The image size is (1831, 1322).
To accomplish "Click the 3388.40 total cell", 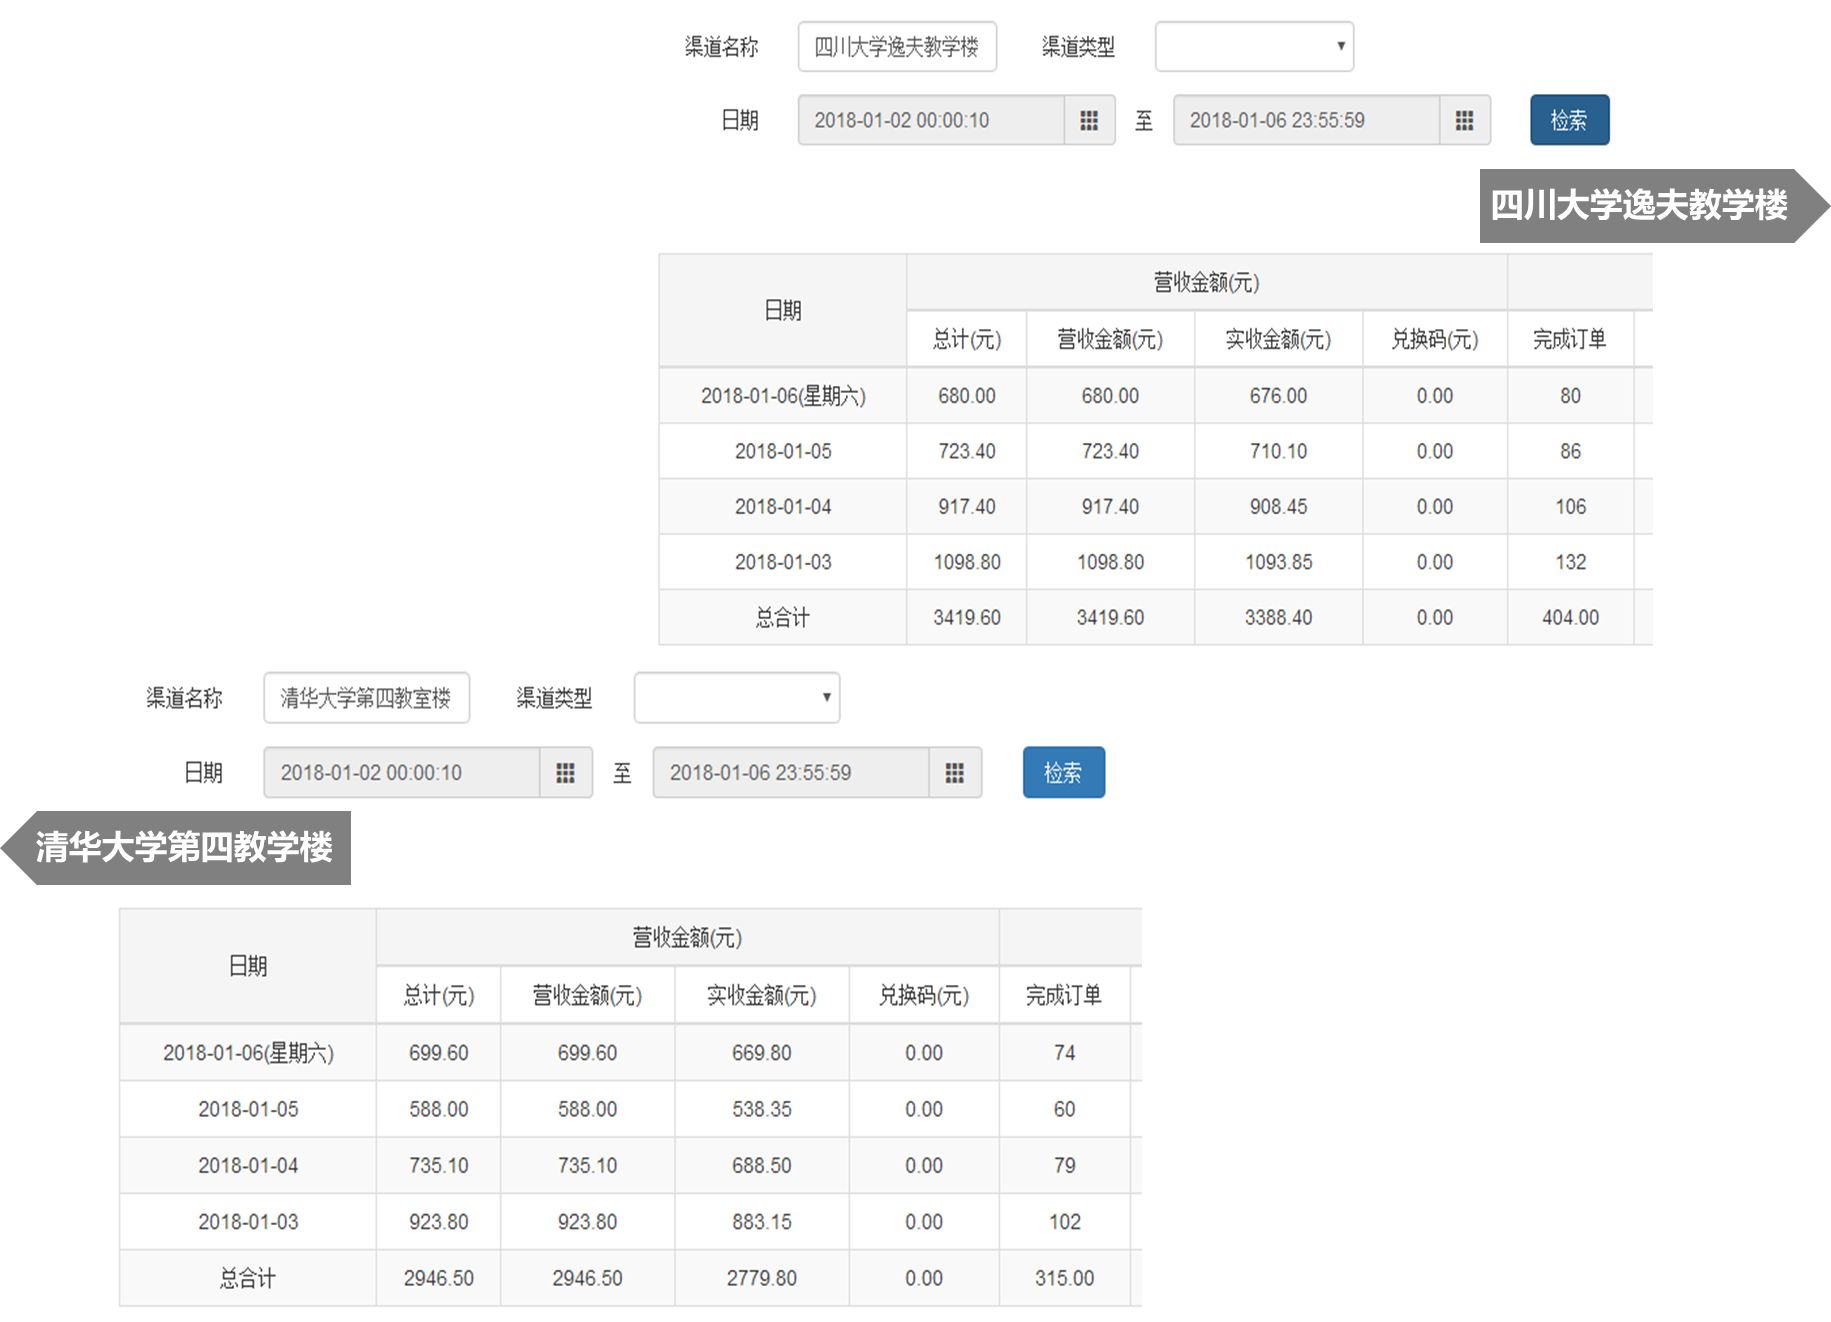I will point(1278,618).
